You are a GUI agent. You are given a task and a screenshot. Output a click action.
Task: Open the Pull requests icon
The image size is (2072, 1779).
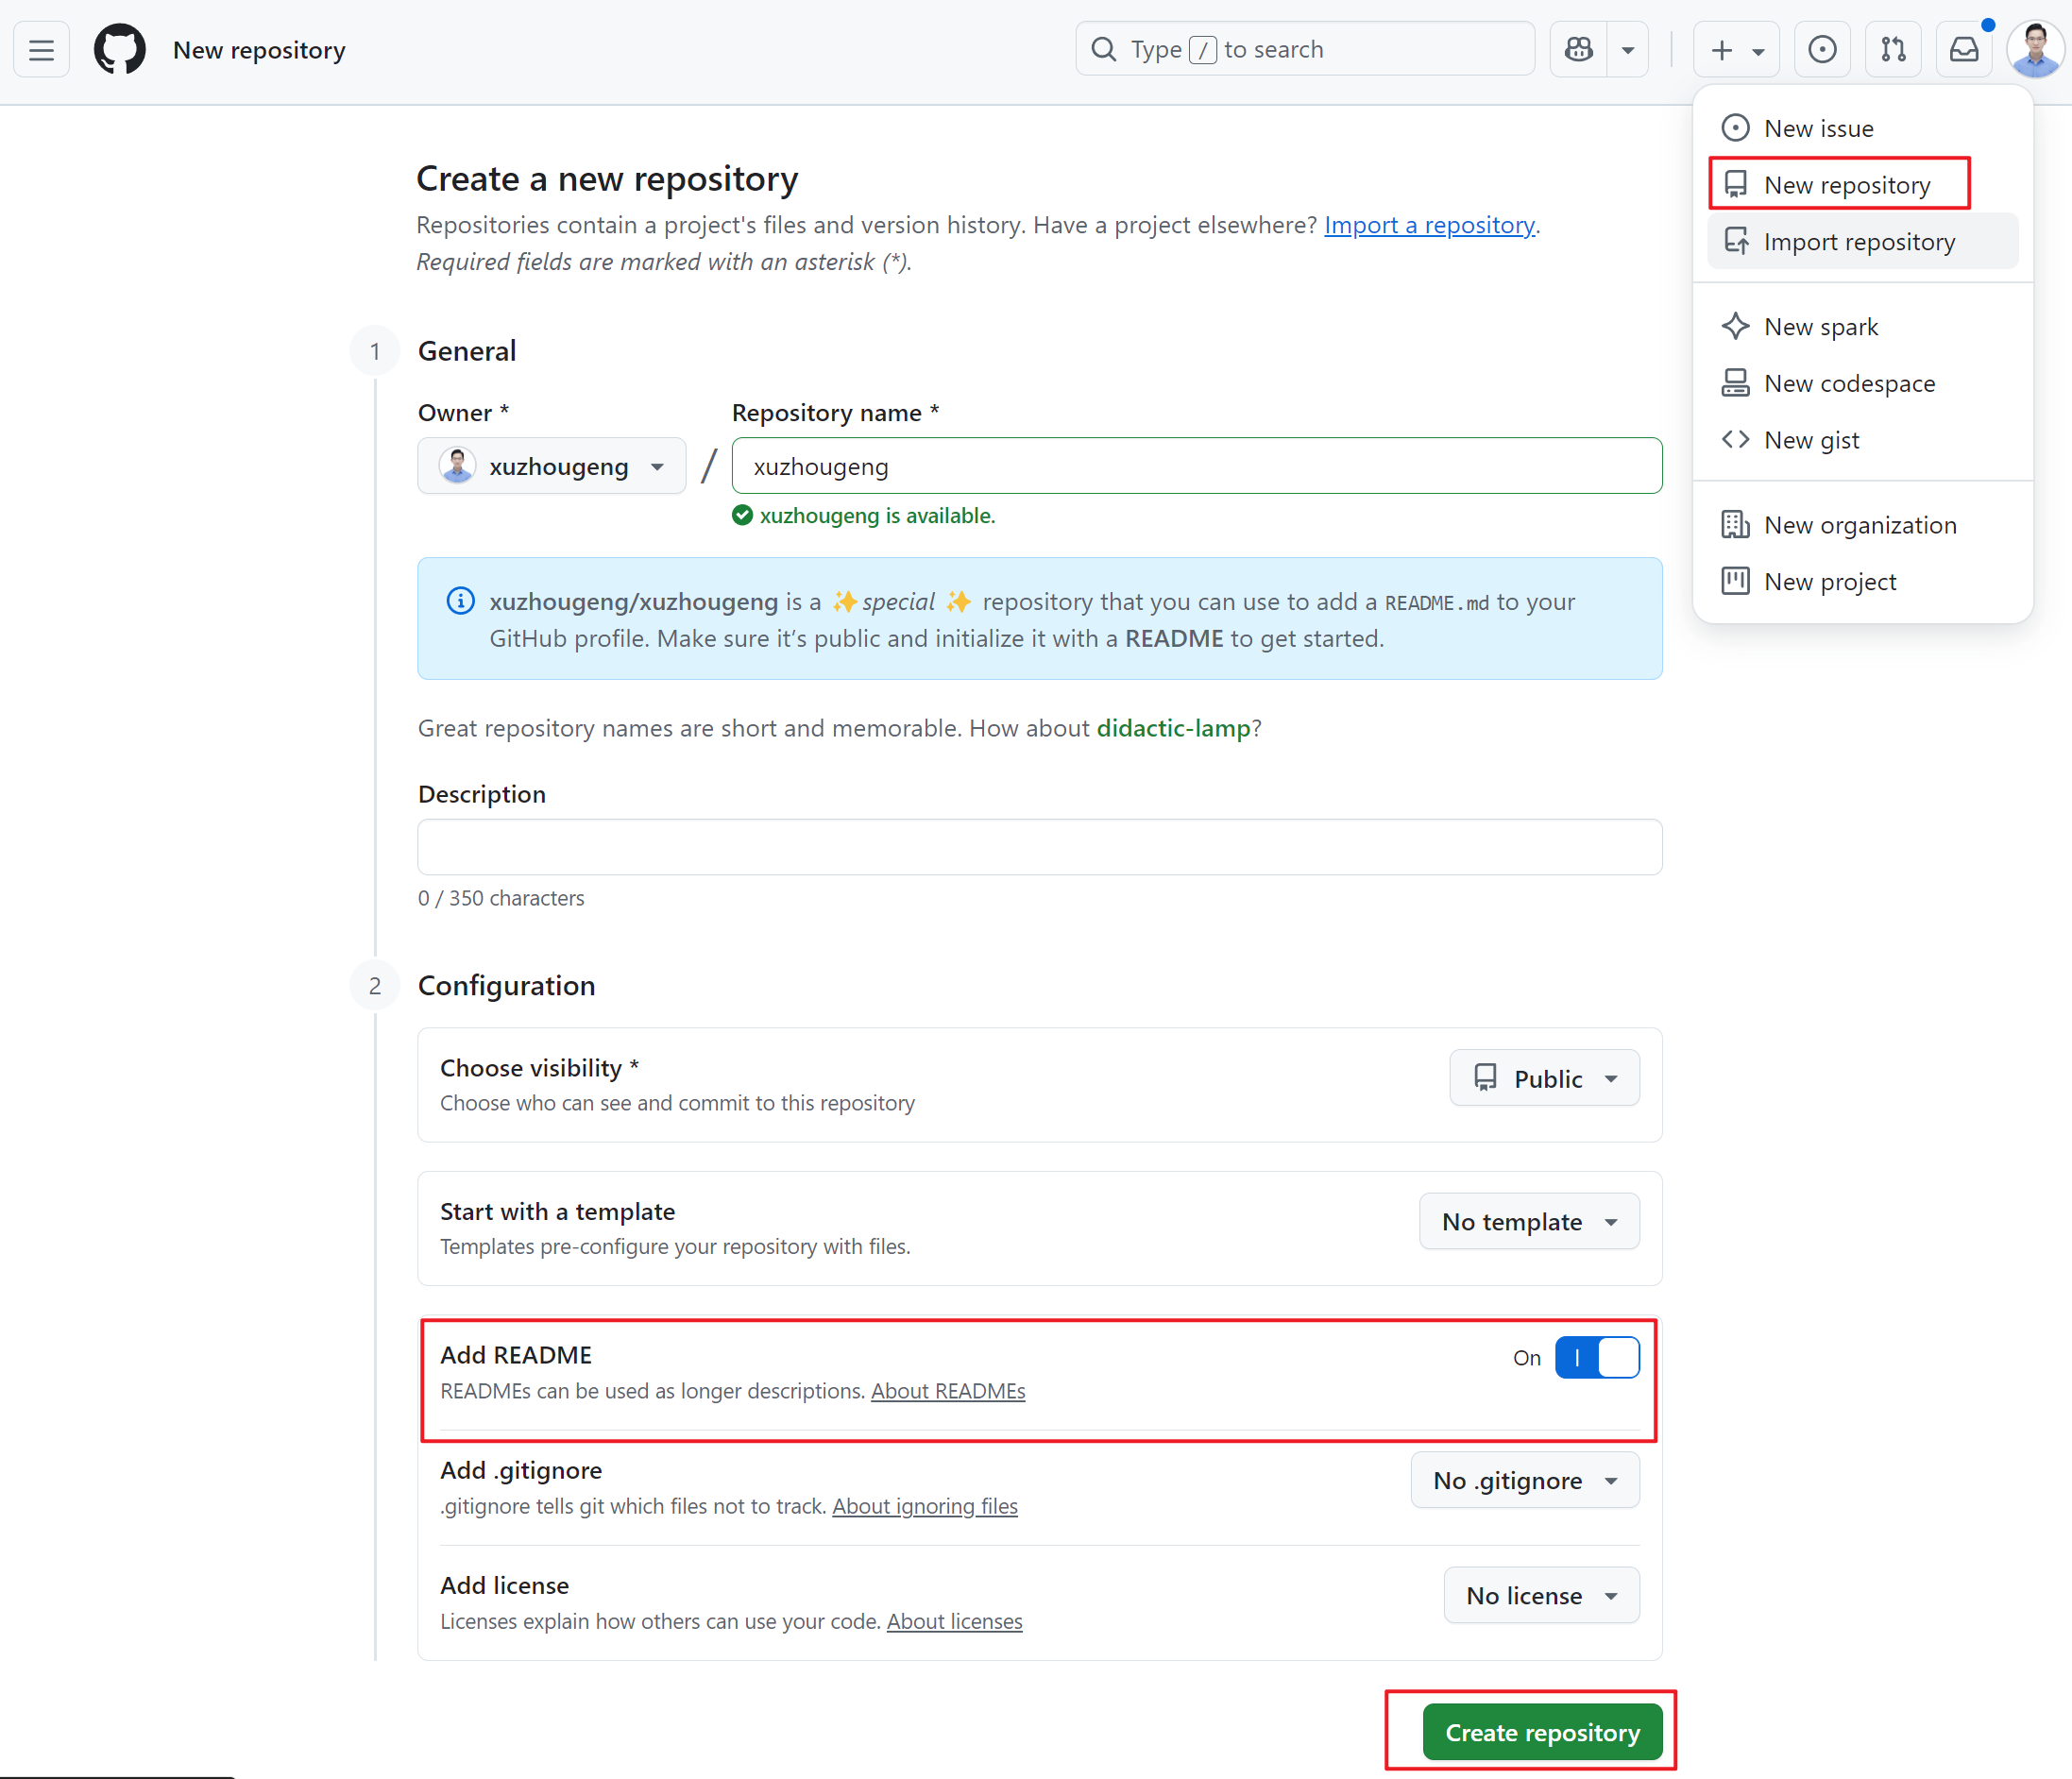(x=1892, y=49)
